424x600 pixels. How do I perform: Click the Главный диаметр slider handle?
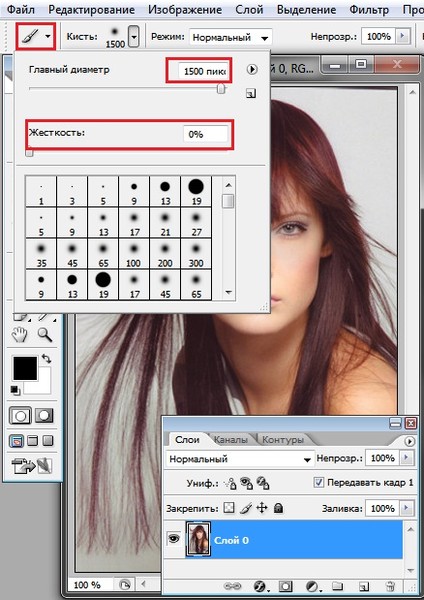point(221,89)
